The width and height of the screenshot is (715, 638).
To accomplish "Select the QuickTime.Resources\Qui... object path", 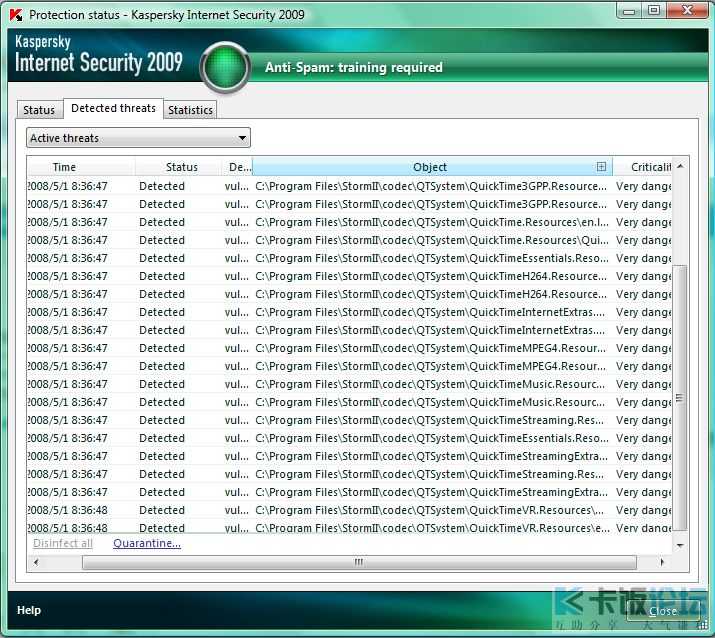I will [432, 240].
